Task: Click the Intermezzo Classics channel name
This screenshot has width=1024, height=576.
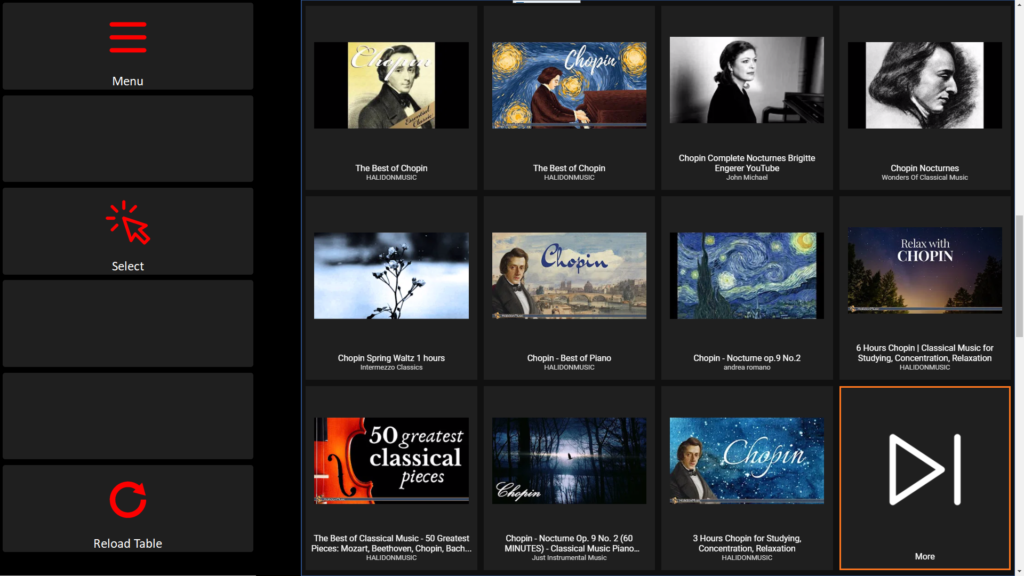Action: (x=391, y=368)
